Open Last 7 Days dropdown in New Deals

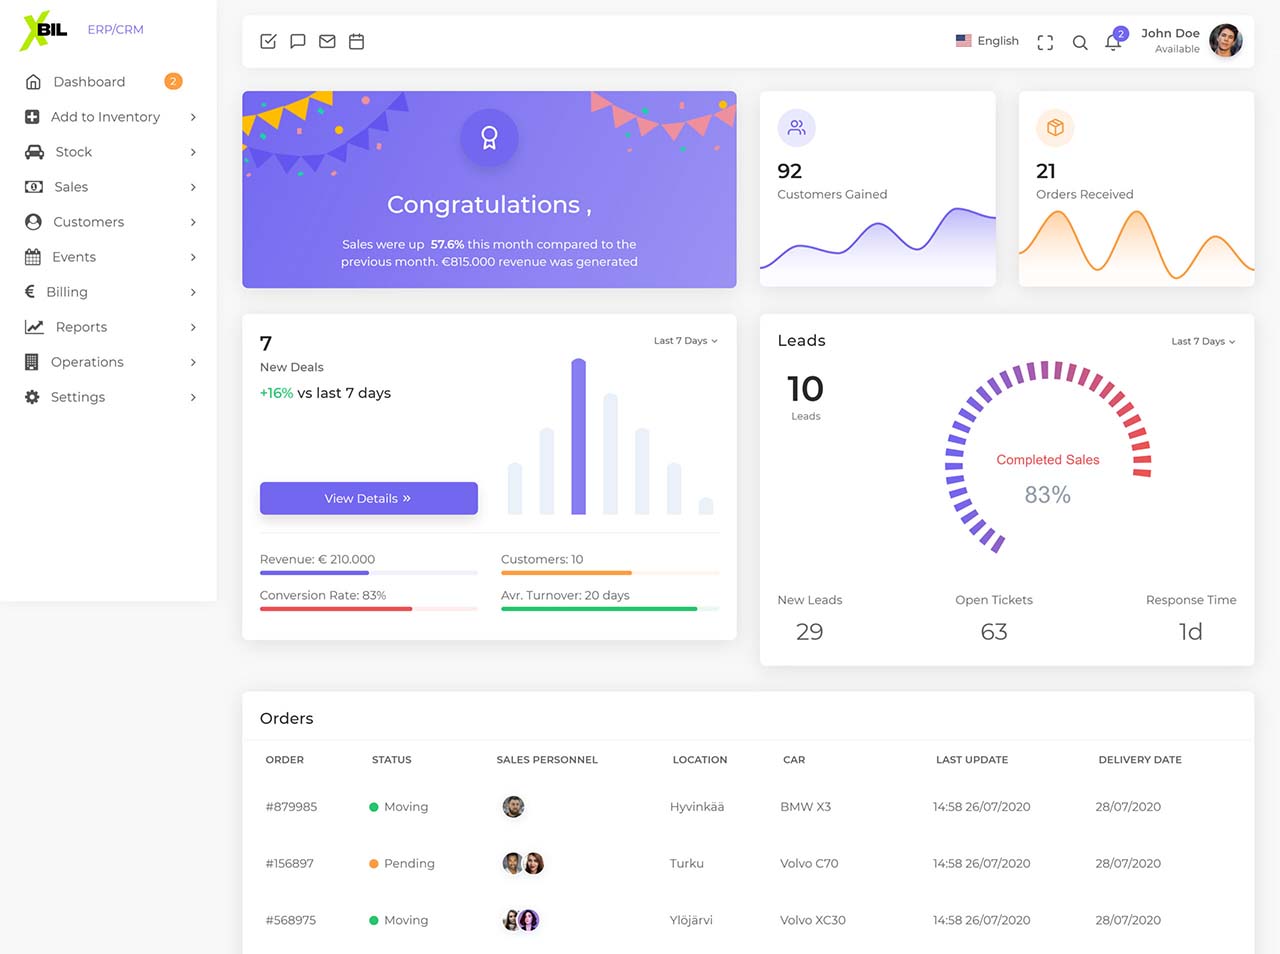(x=686, y=341)
